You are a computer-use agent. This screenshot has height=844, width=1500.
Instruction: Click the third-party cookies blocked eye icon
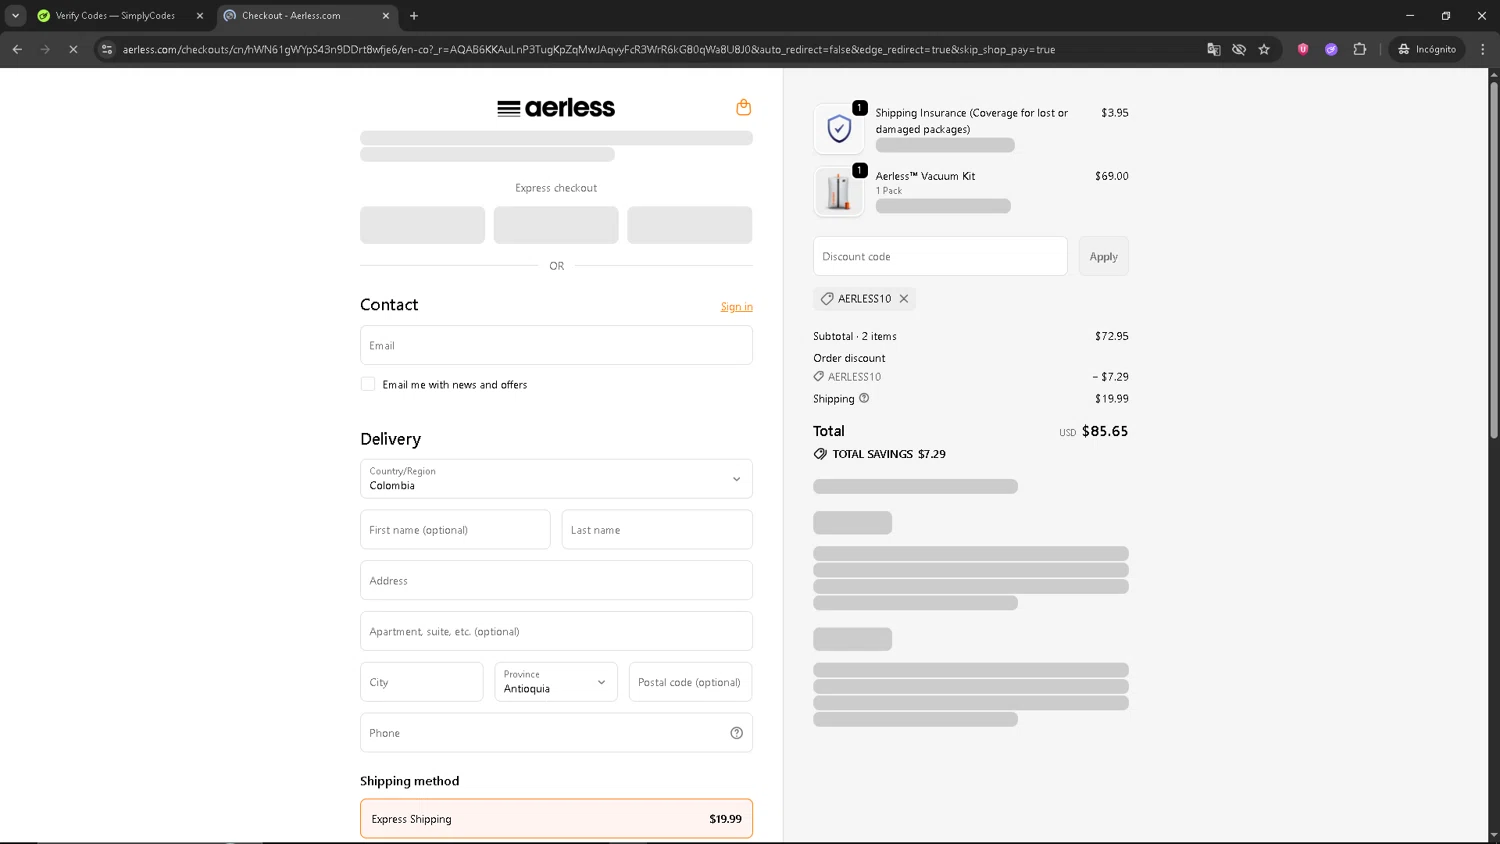tap(1239, 49)
